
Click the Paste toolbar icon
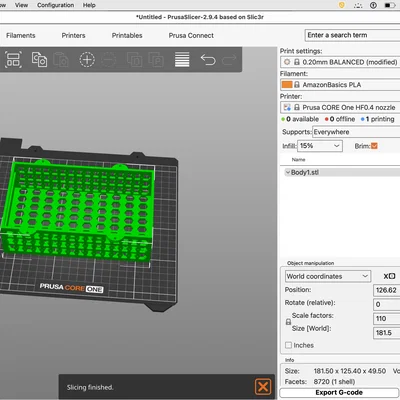pos(61,60)
